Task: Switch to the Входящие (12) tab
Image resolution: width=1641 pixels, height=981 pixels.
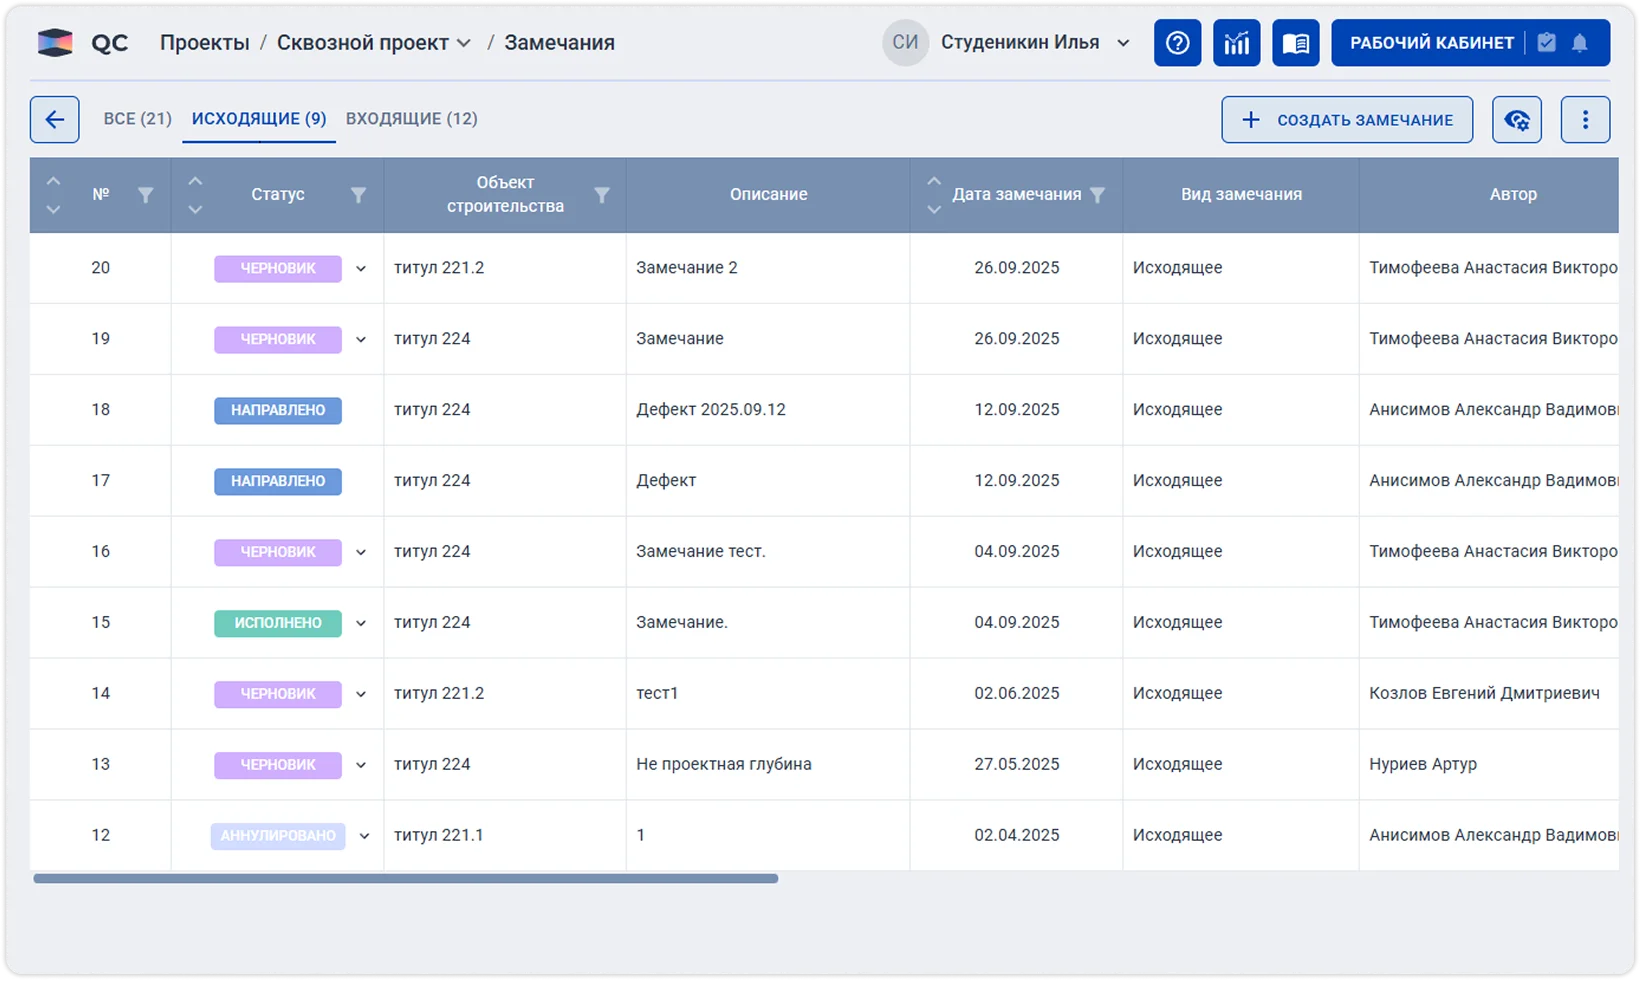Action: tap(411, 119)
